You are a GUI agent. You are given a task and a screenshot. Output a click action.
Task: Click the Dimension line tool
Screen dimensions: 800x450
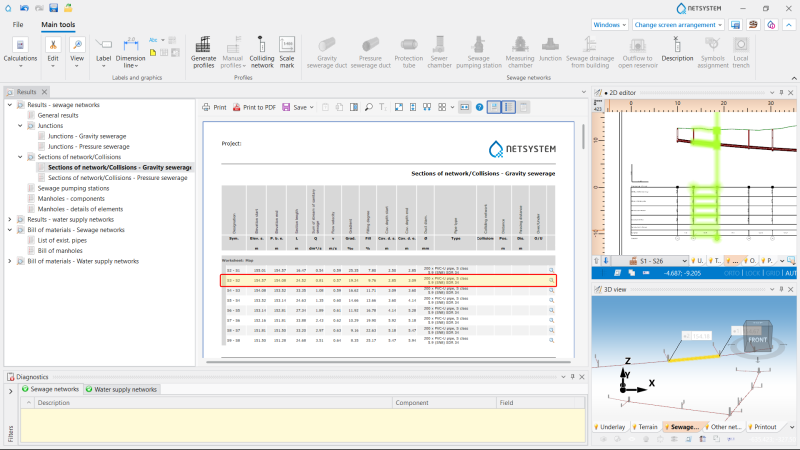tap(131, 52)
